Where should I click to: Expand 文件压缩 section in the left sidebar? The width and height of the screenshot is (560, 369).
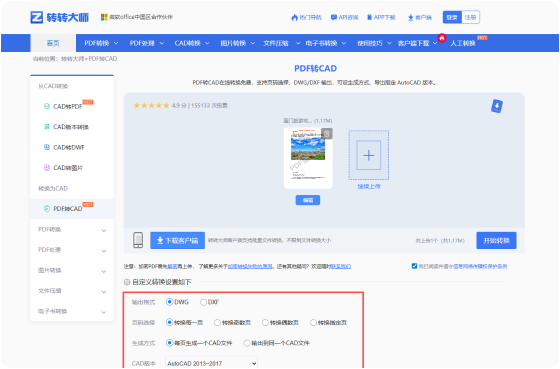[72, 291]
